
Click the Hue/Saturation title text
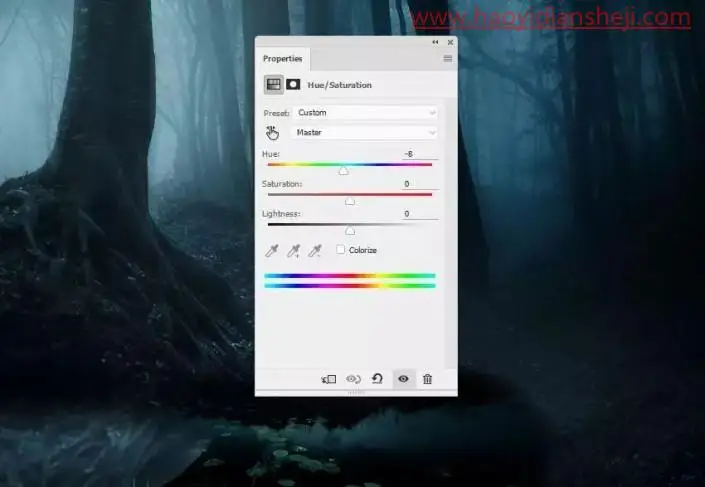click(339, 85)
